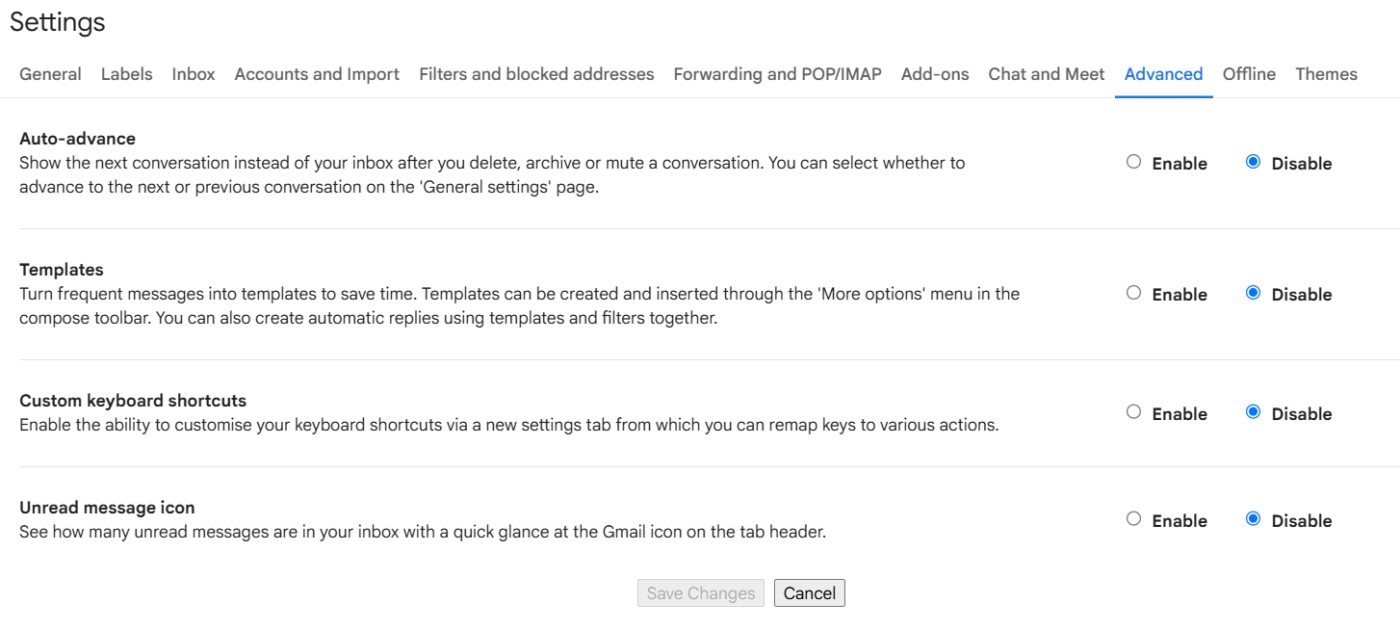Select Disable for Templates

1253,294
